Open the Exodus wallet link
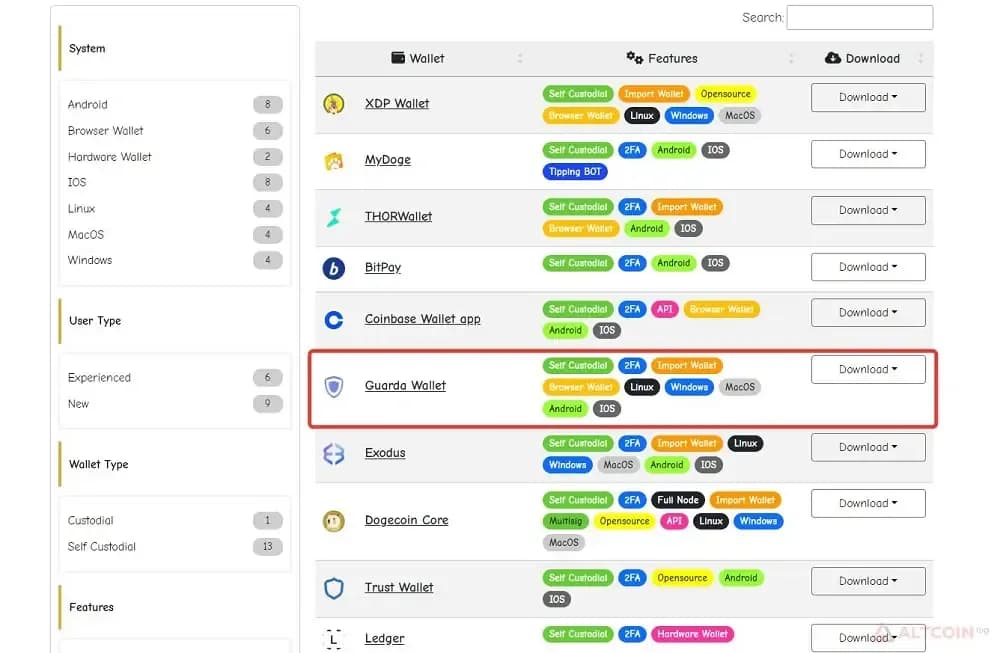Screen dimensions: 1000x653 point(385,453)
